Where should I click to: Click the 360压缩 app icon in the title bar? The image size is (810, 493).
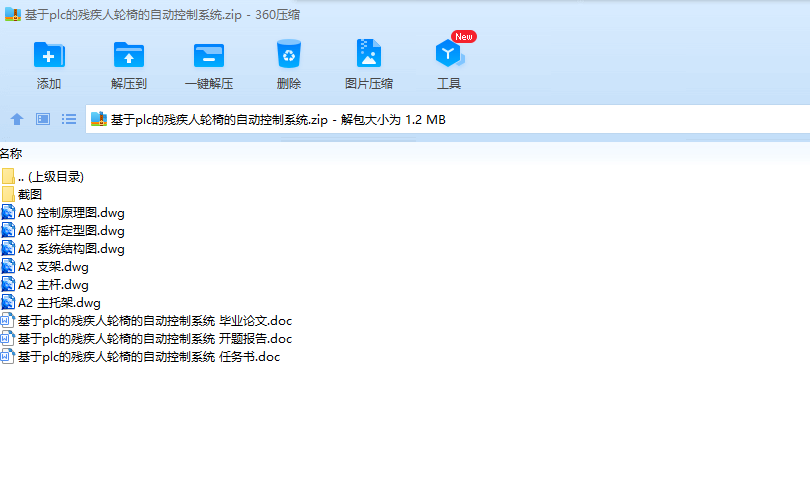click(13, 14)
